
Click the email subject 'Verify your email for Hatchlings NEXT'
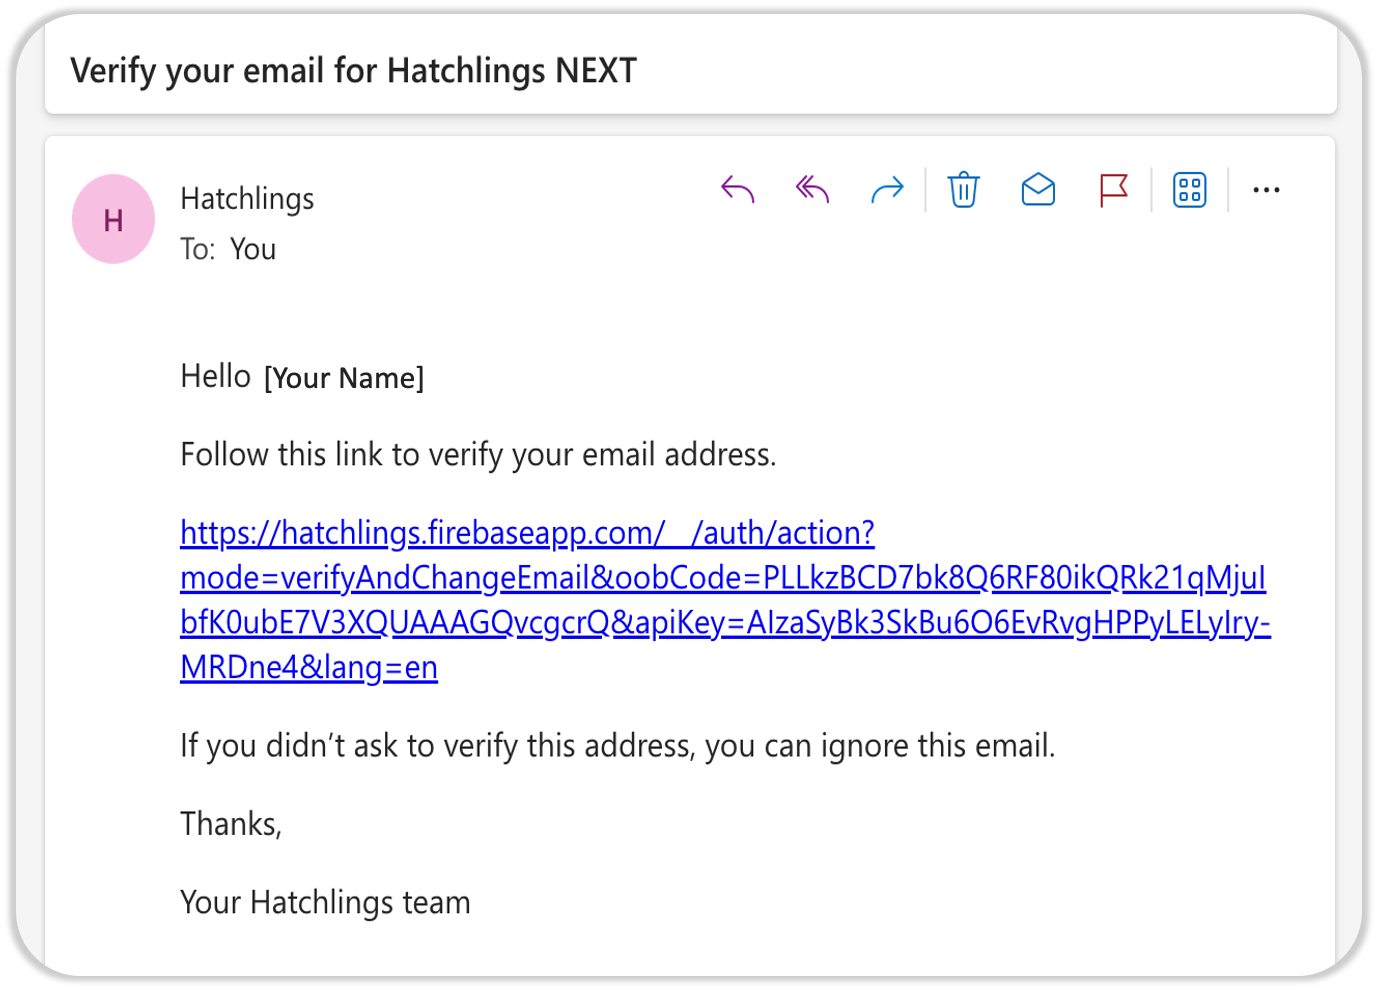pyautogui.click(x=353, y=71)
